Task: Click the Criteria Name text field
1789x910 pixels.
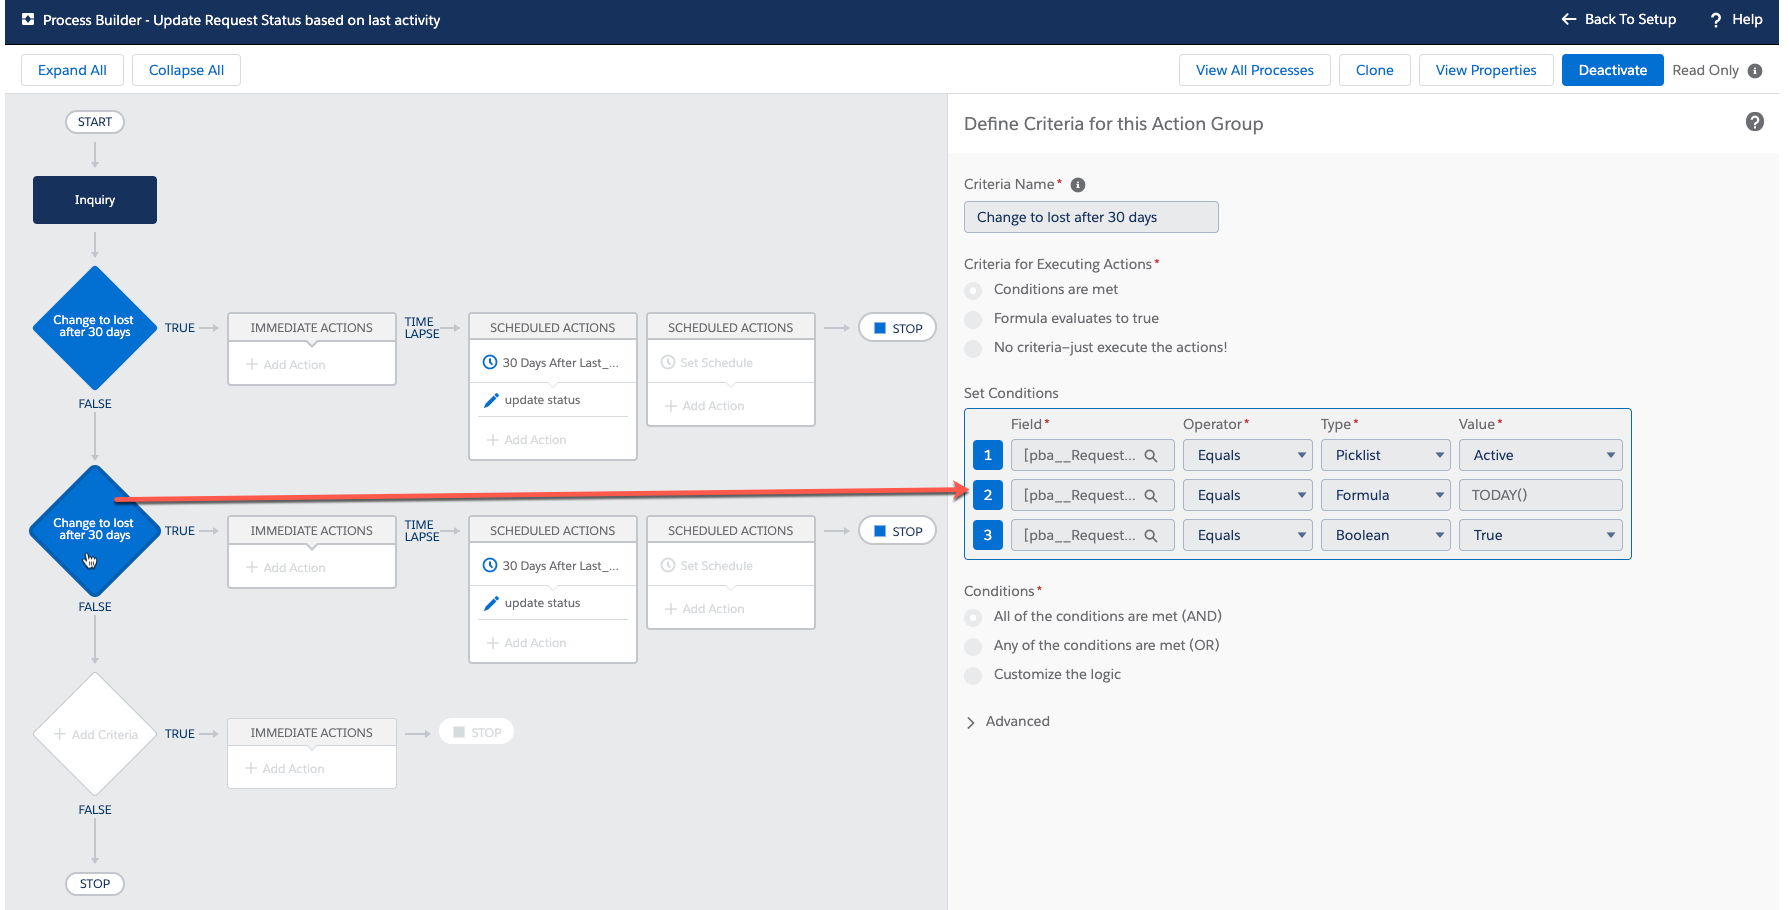Action: coord(1090,216)
